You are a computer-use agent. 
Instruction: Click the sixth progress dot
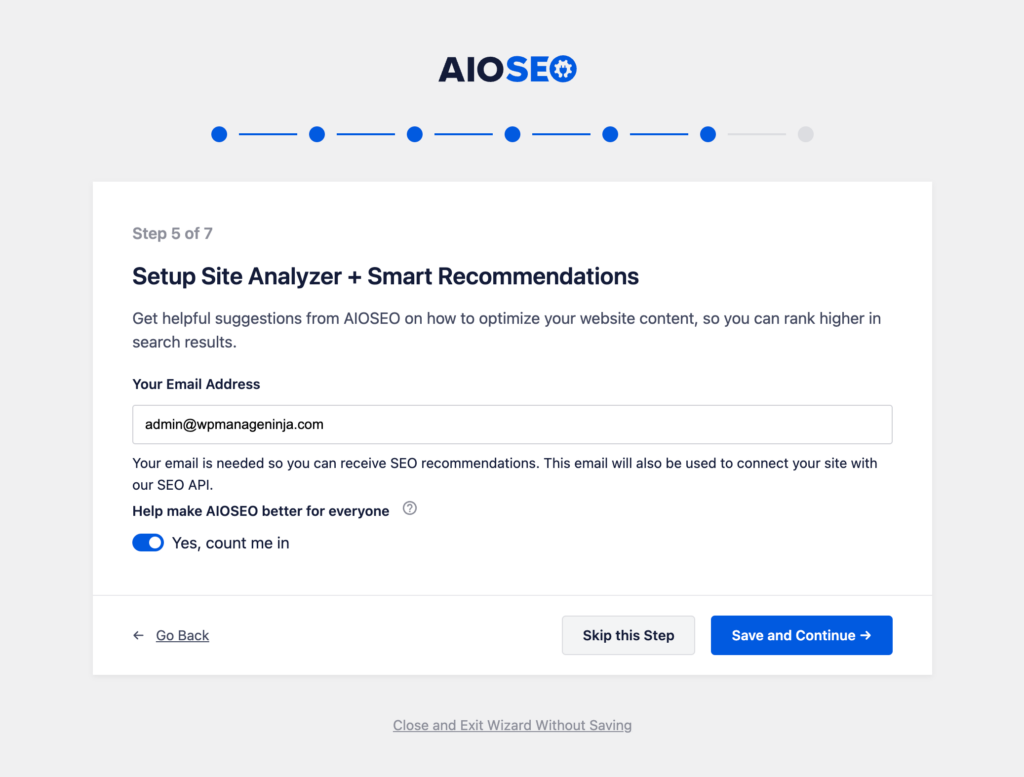coord(708,134)
